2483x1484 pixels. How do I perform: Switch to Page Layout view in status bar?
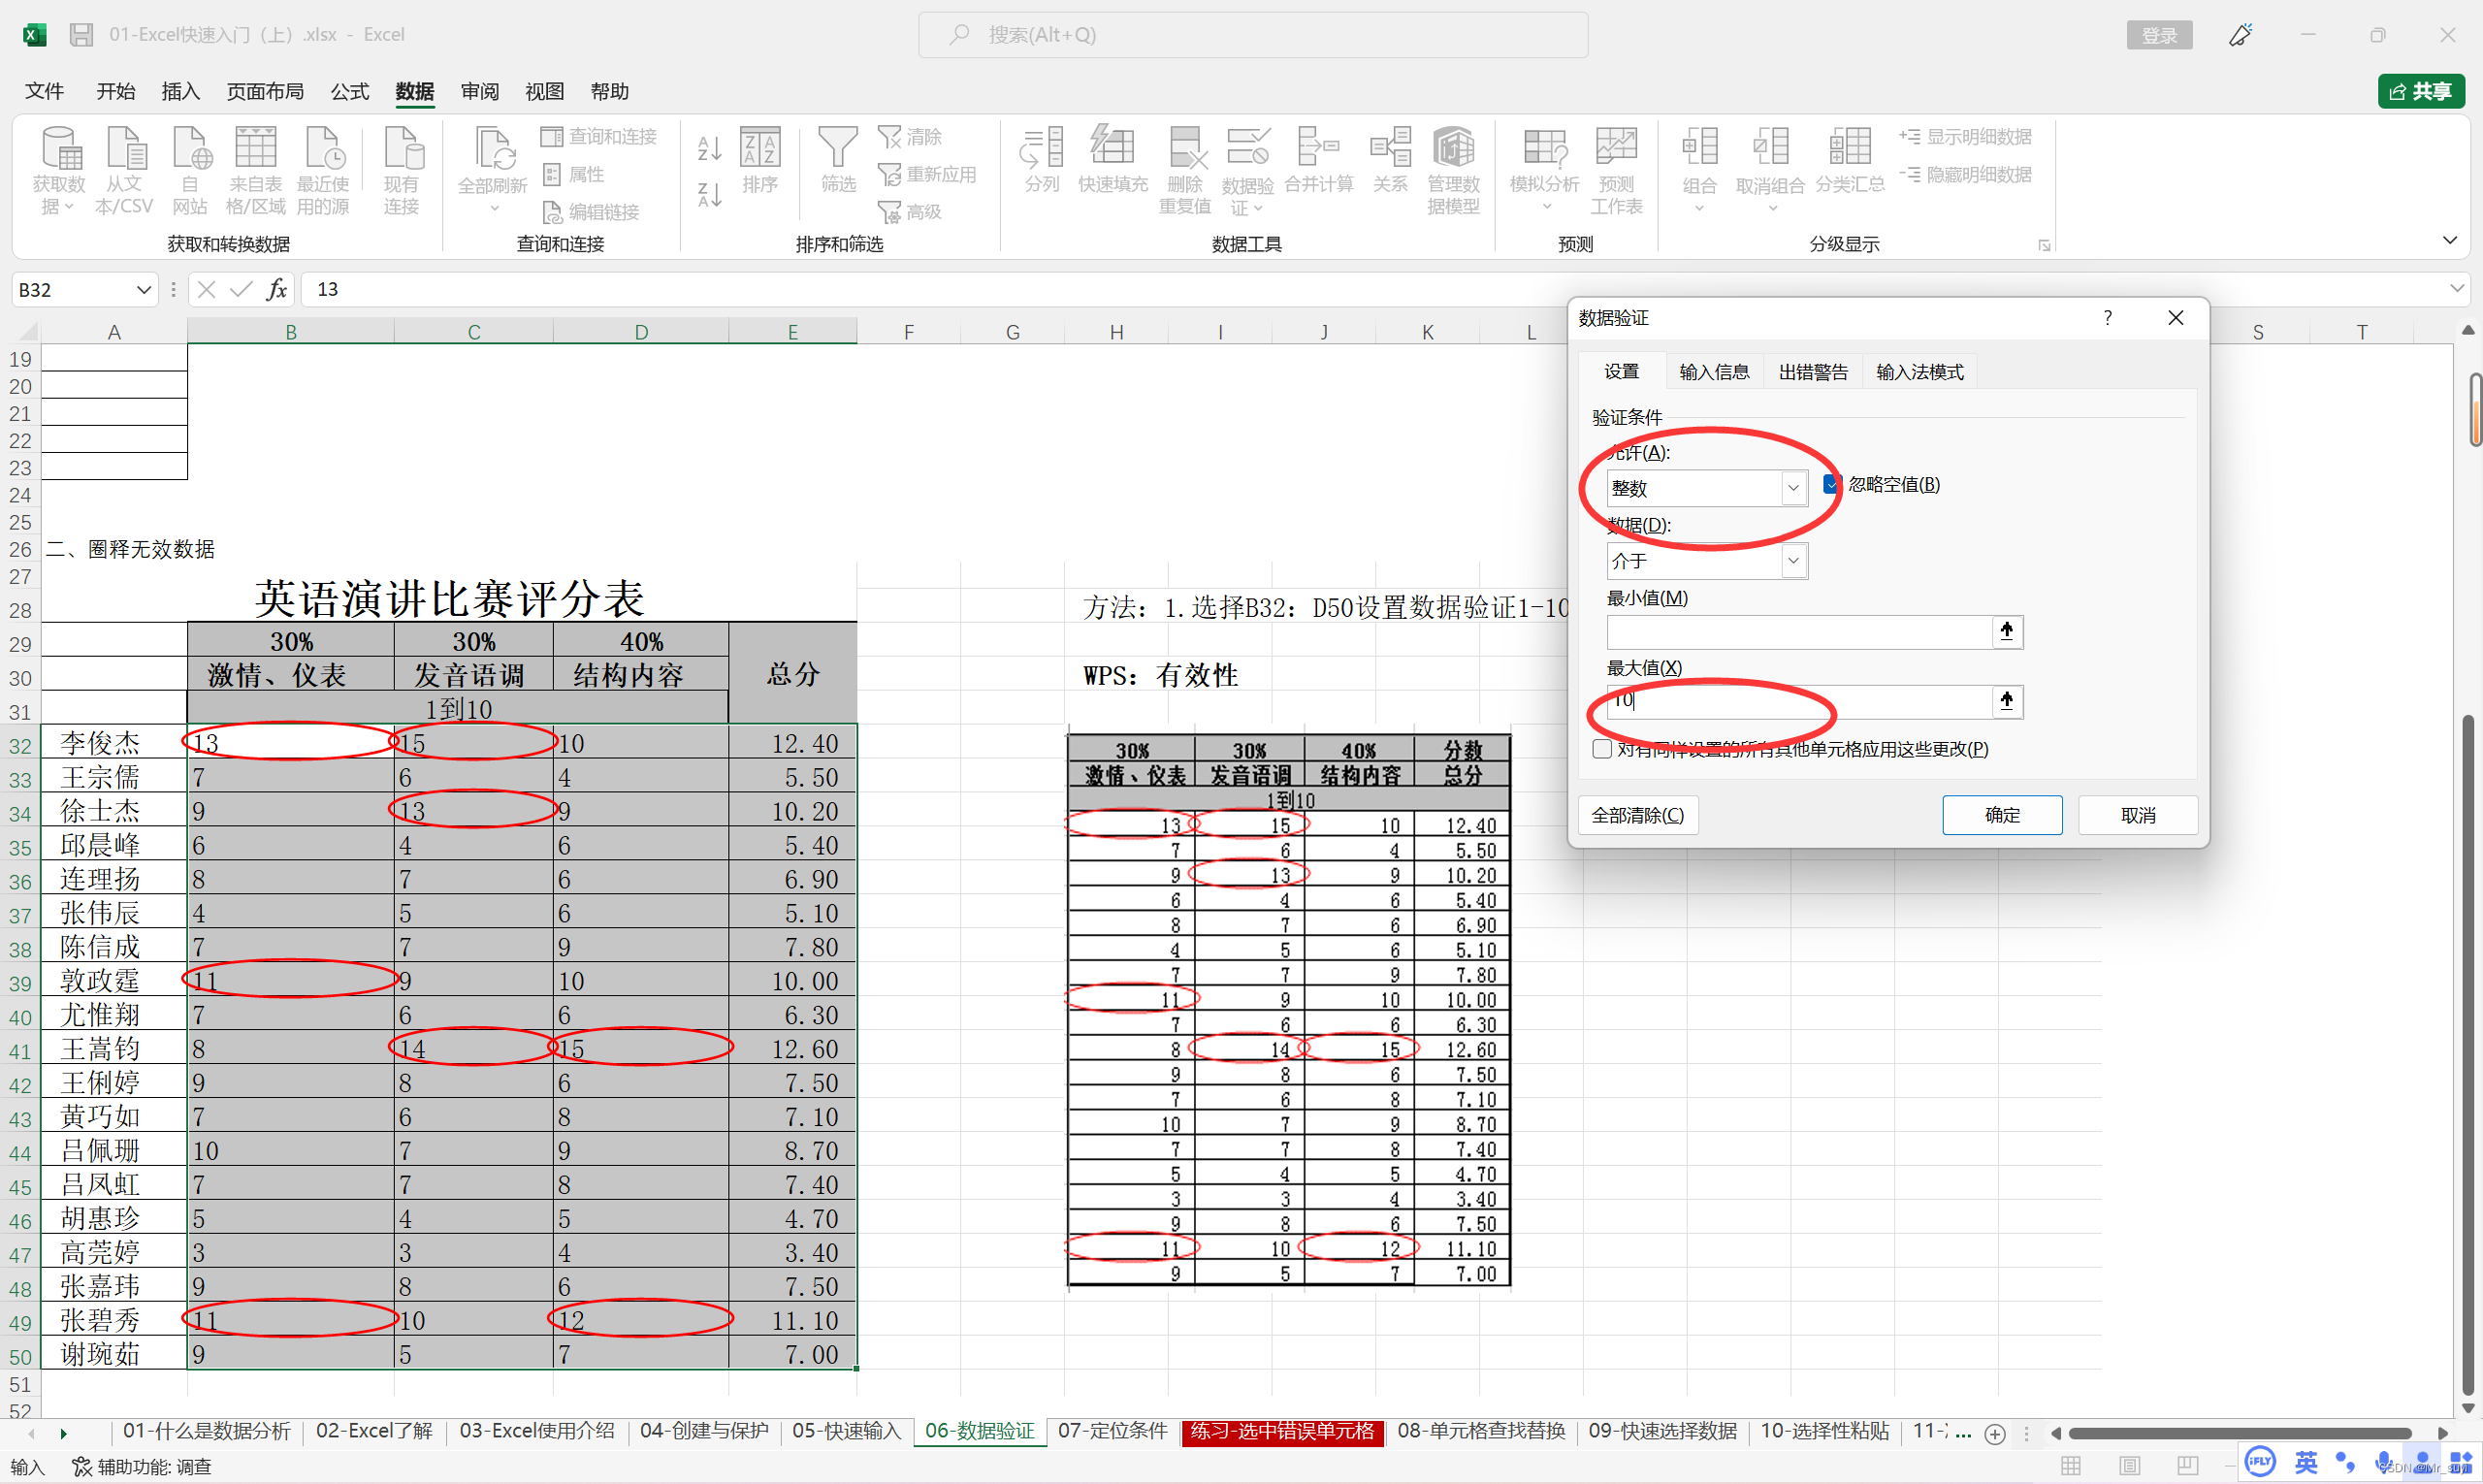2130,1466
